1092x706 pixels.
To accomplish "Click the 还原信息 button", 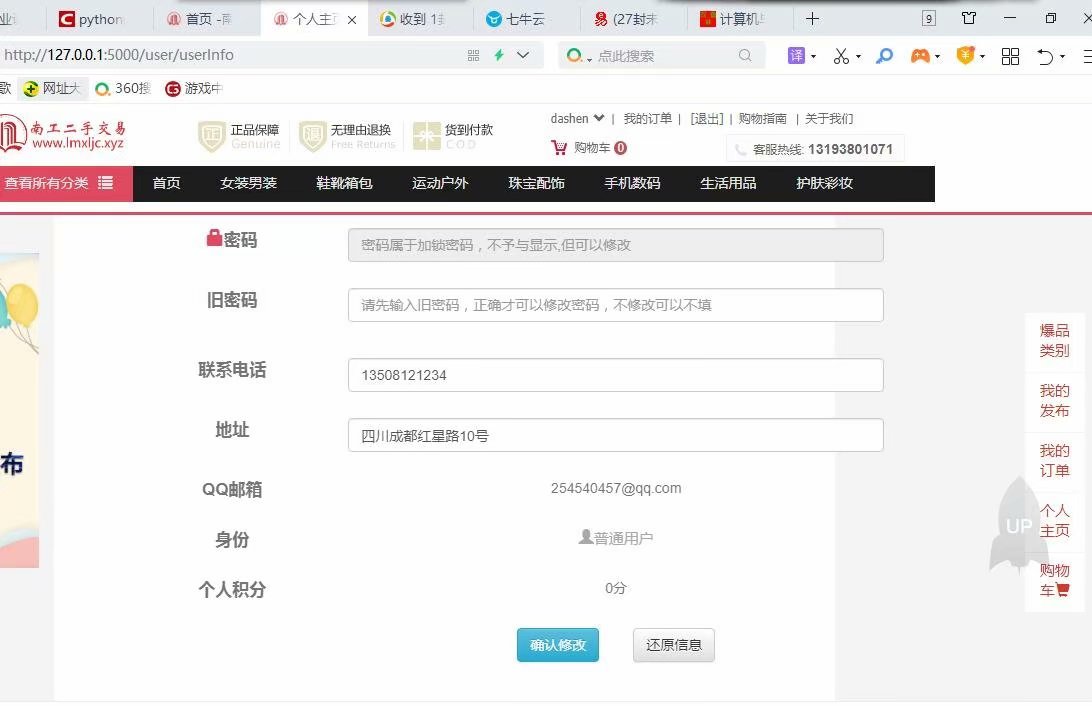I will [x=673, y=645].
